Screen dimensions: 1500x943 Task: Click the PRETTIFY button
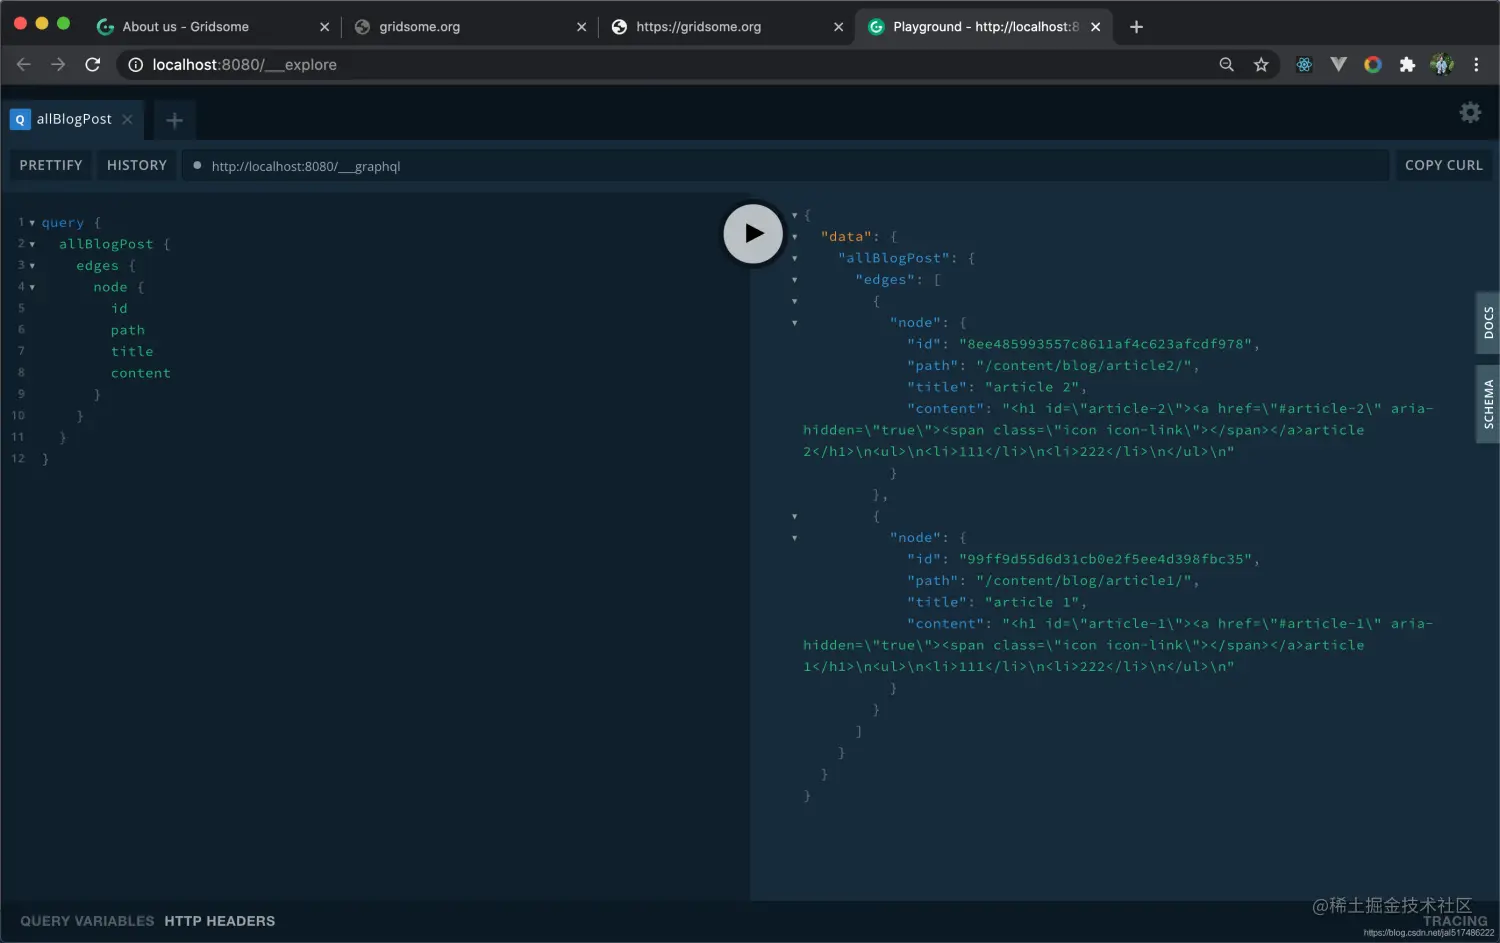click(x=51, y=165)
